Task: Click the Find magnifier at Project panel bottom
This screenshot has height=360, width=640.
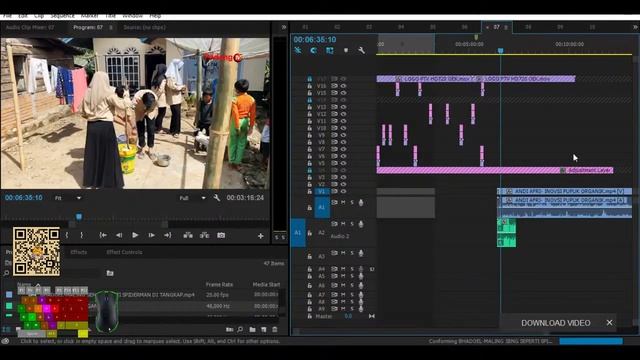Action: pyautogui.click(x=240, y=329)
